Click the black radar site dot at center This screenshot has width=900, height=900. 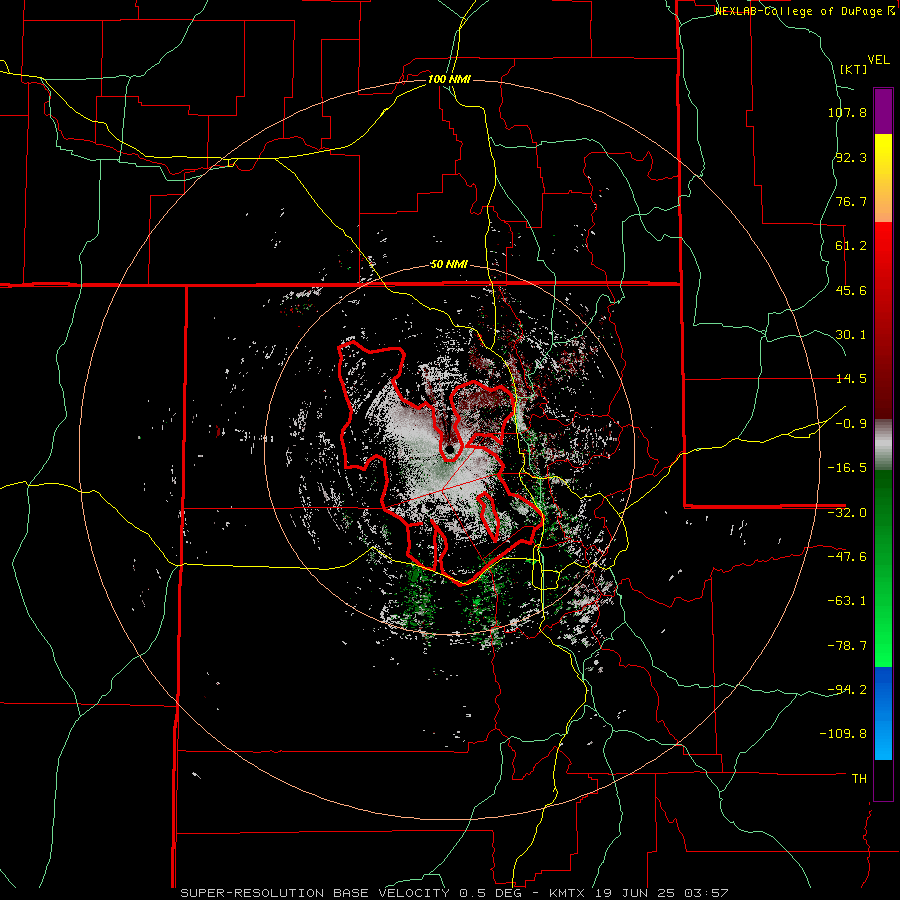coord(449,448)
